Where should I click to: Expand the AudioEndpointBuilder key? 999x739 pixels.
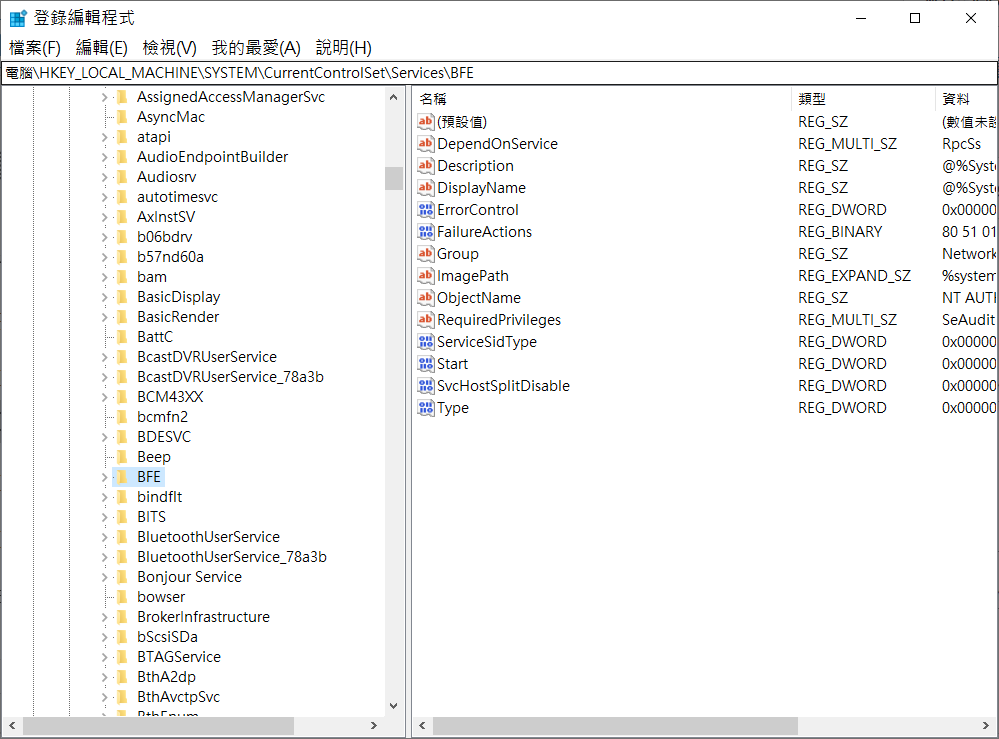[104, 157]
